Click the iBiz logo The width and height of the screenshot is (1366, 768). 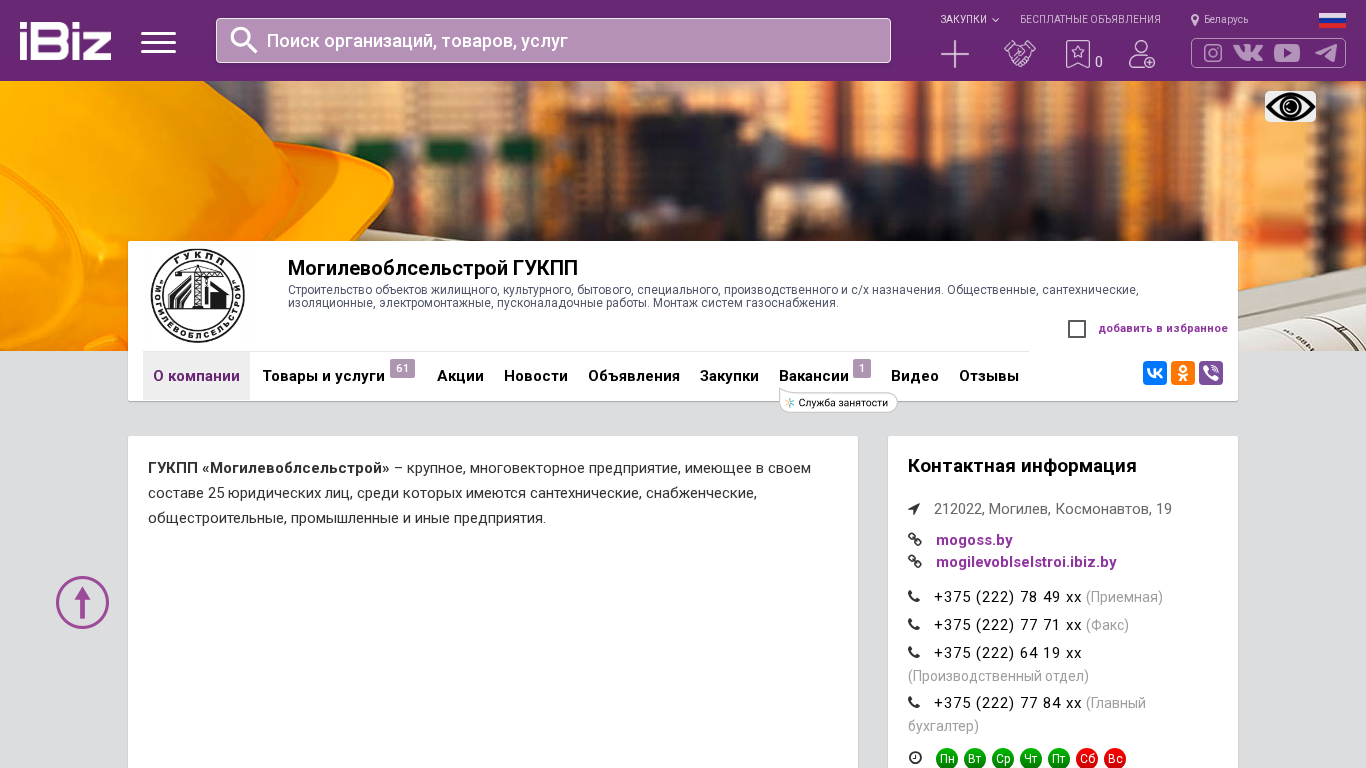pyautogui.click(x=65, y=41)
